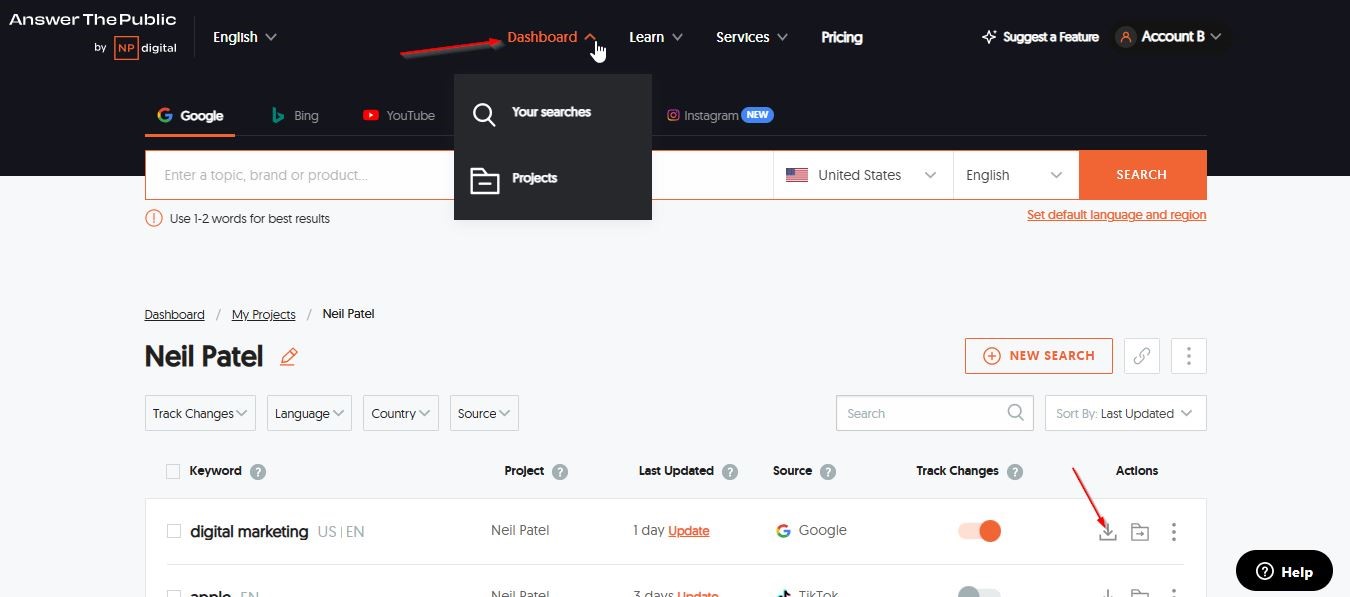Click the pencil icon to rename Neil Patel
This screenshot has height=597, width=1350.
click(x=289, y=357)
